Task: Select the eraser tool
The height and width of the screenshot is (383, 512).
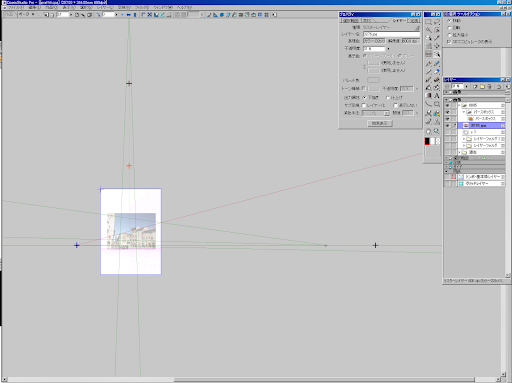Action: (x=437, y=71)
